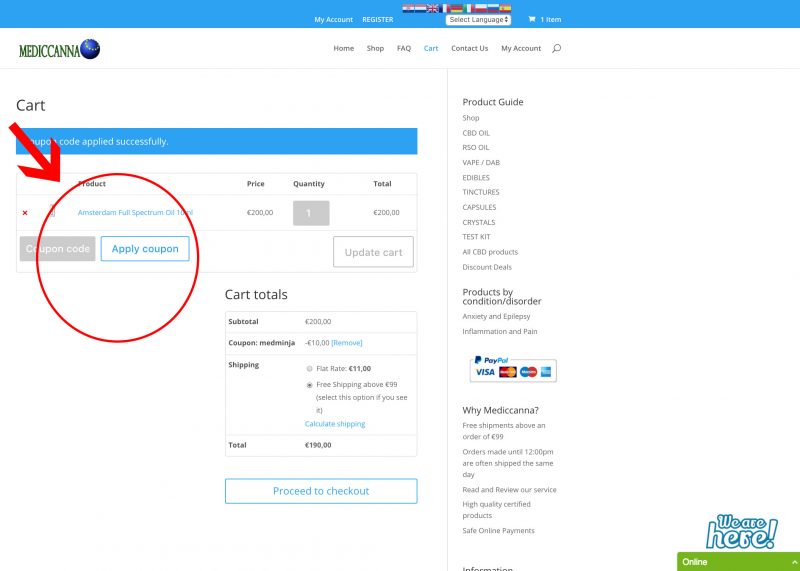
Task: Open the 'We are here!' chat graphic
Action: tap(742, 531)
